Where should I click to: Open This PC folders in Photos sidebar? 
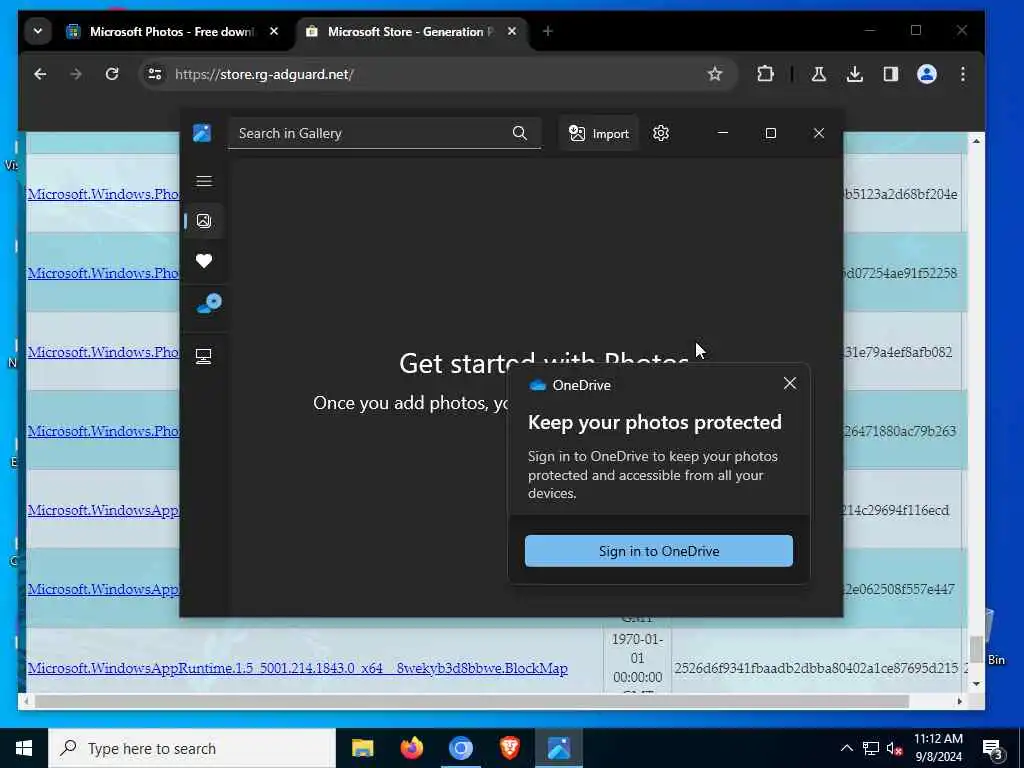(x=204, y=357)
